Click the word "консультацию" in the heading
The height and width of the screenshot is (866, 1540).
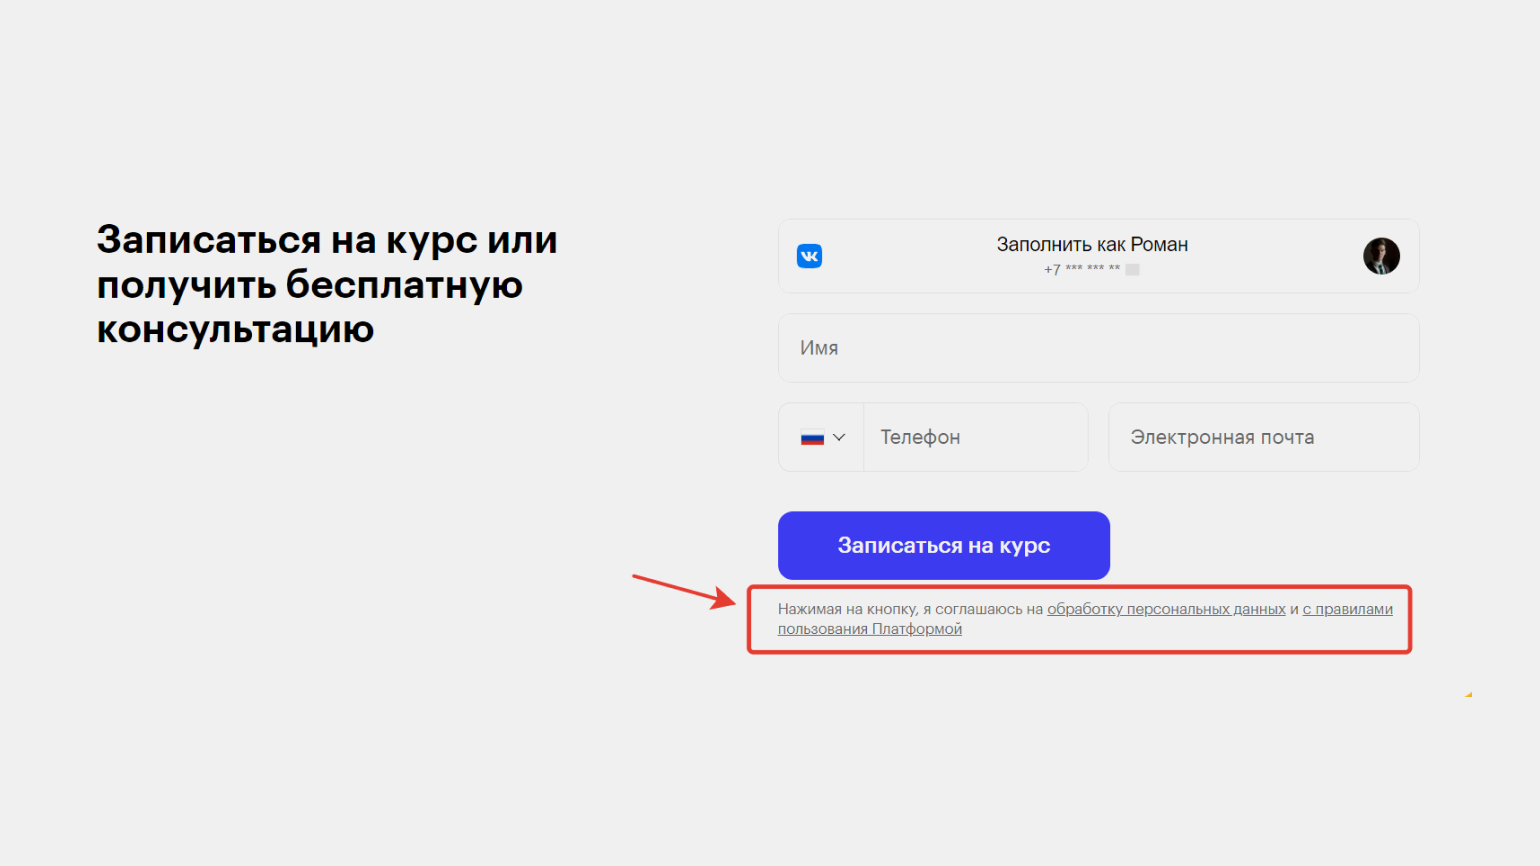pyautogui.click(x=235, y=328)
